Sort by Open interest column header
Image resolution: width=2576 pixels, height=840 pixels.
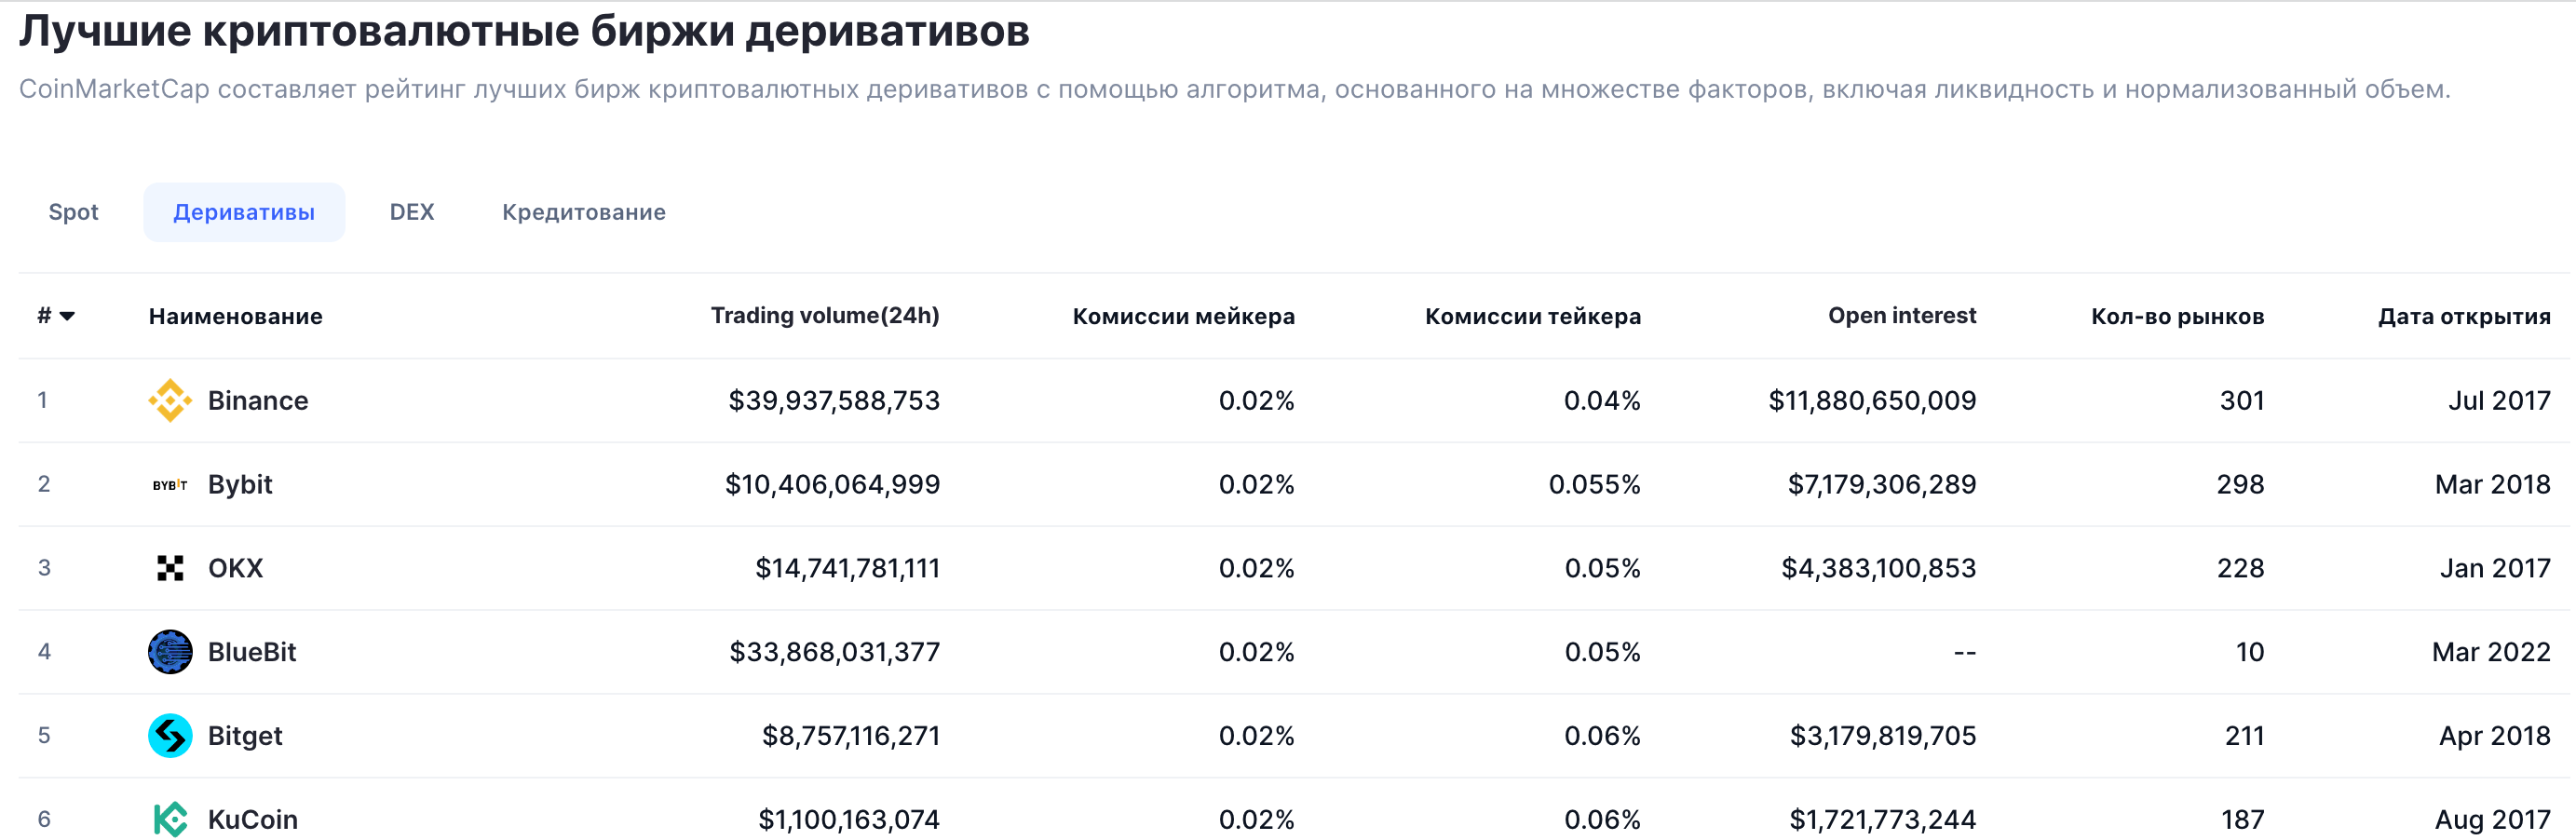click(1902, 316)
